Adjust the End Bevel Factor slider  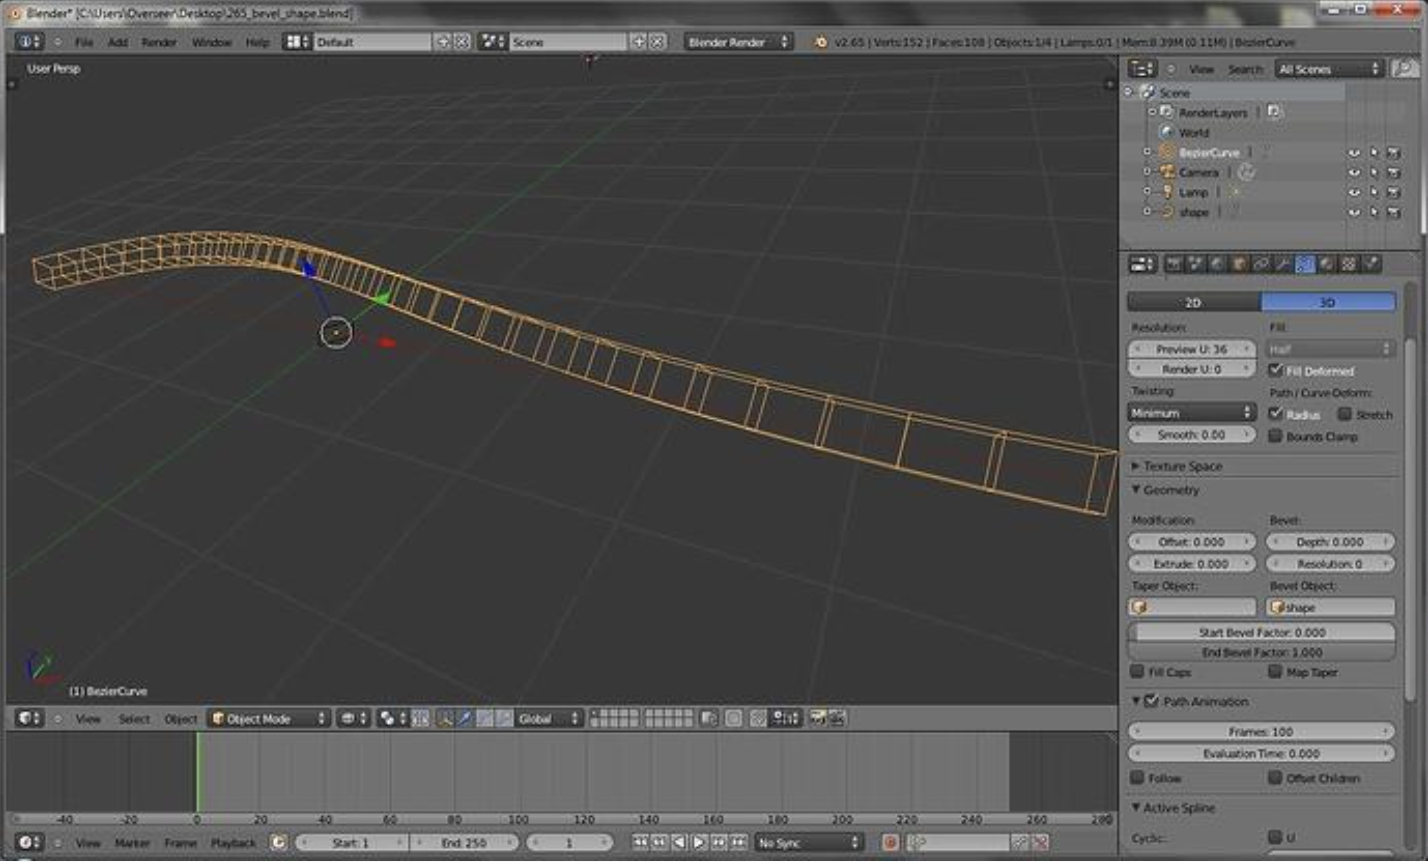pos(1261,652)
